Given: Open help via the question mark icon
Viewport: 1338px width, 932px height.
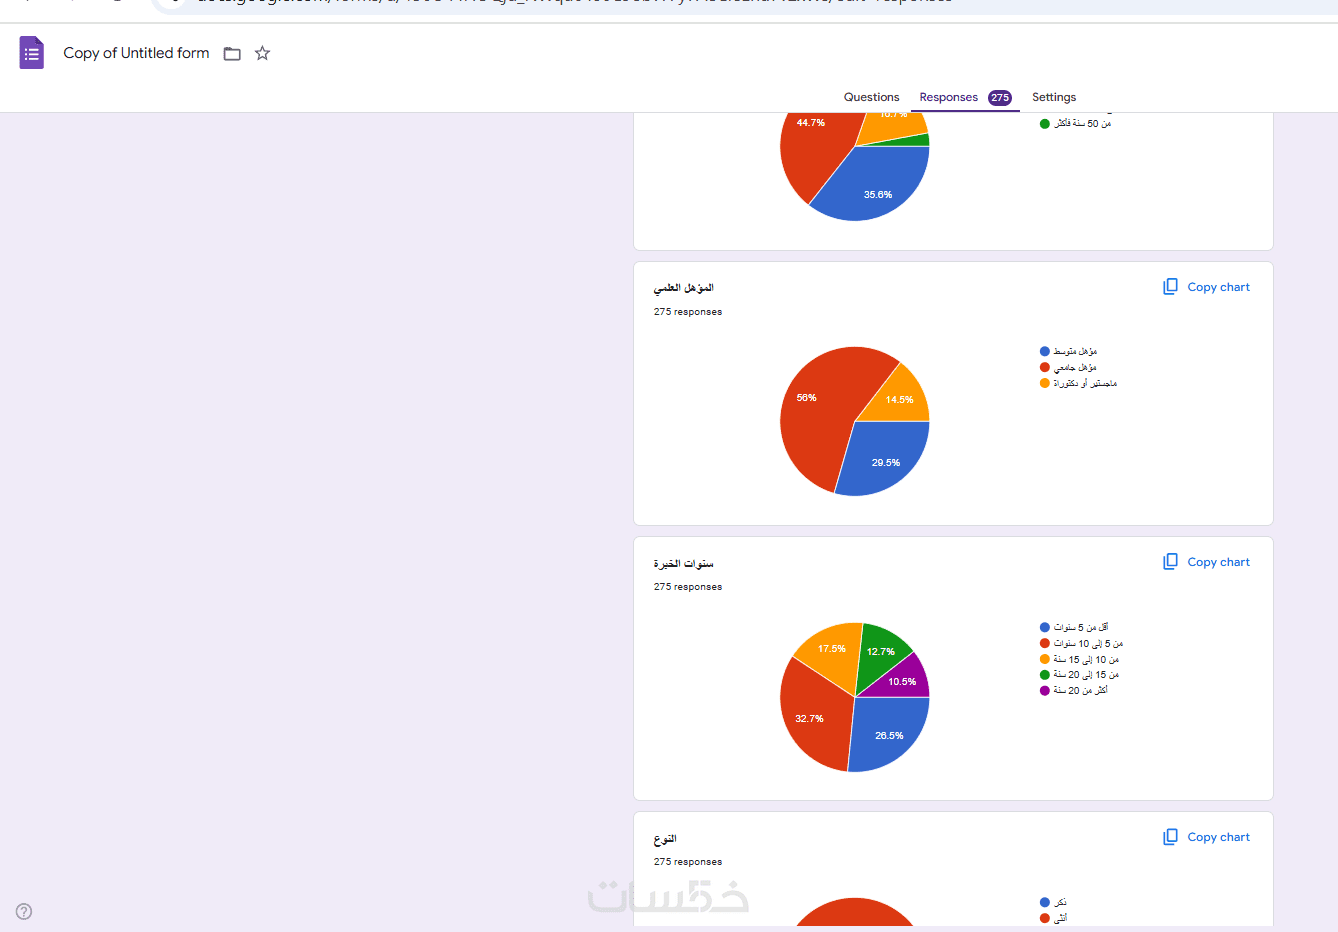Looking at the screenshot, I should click(x=24, y=911).
